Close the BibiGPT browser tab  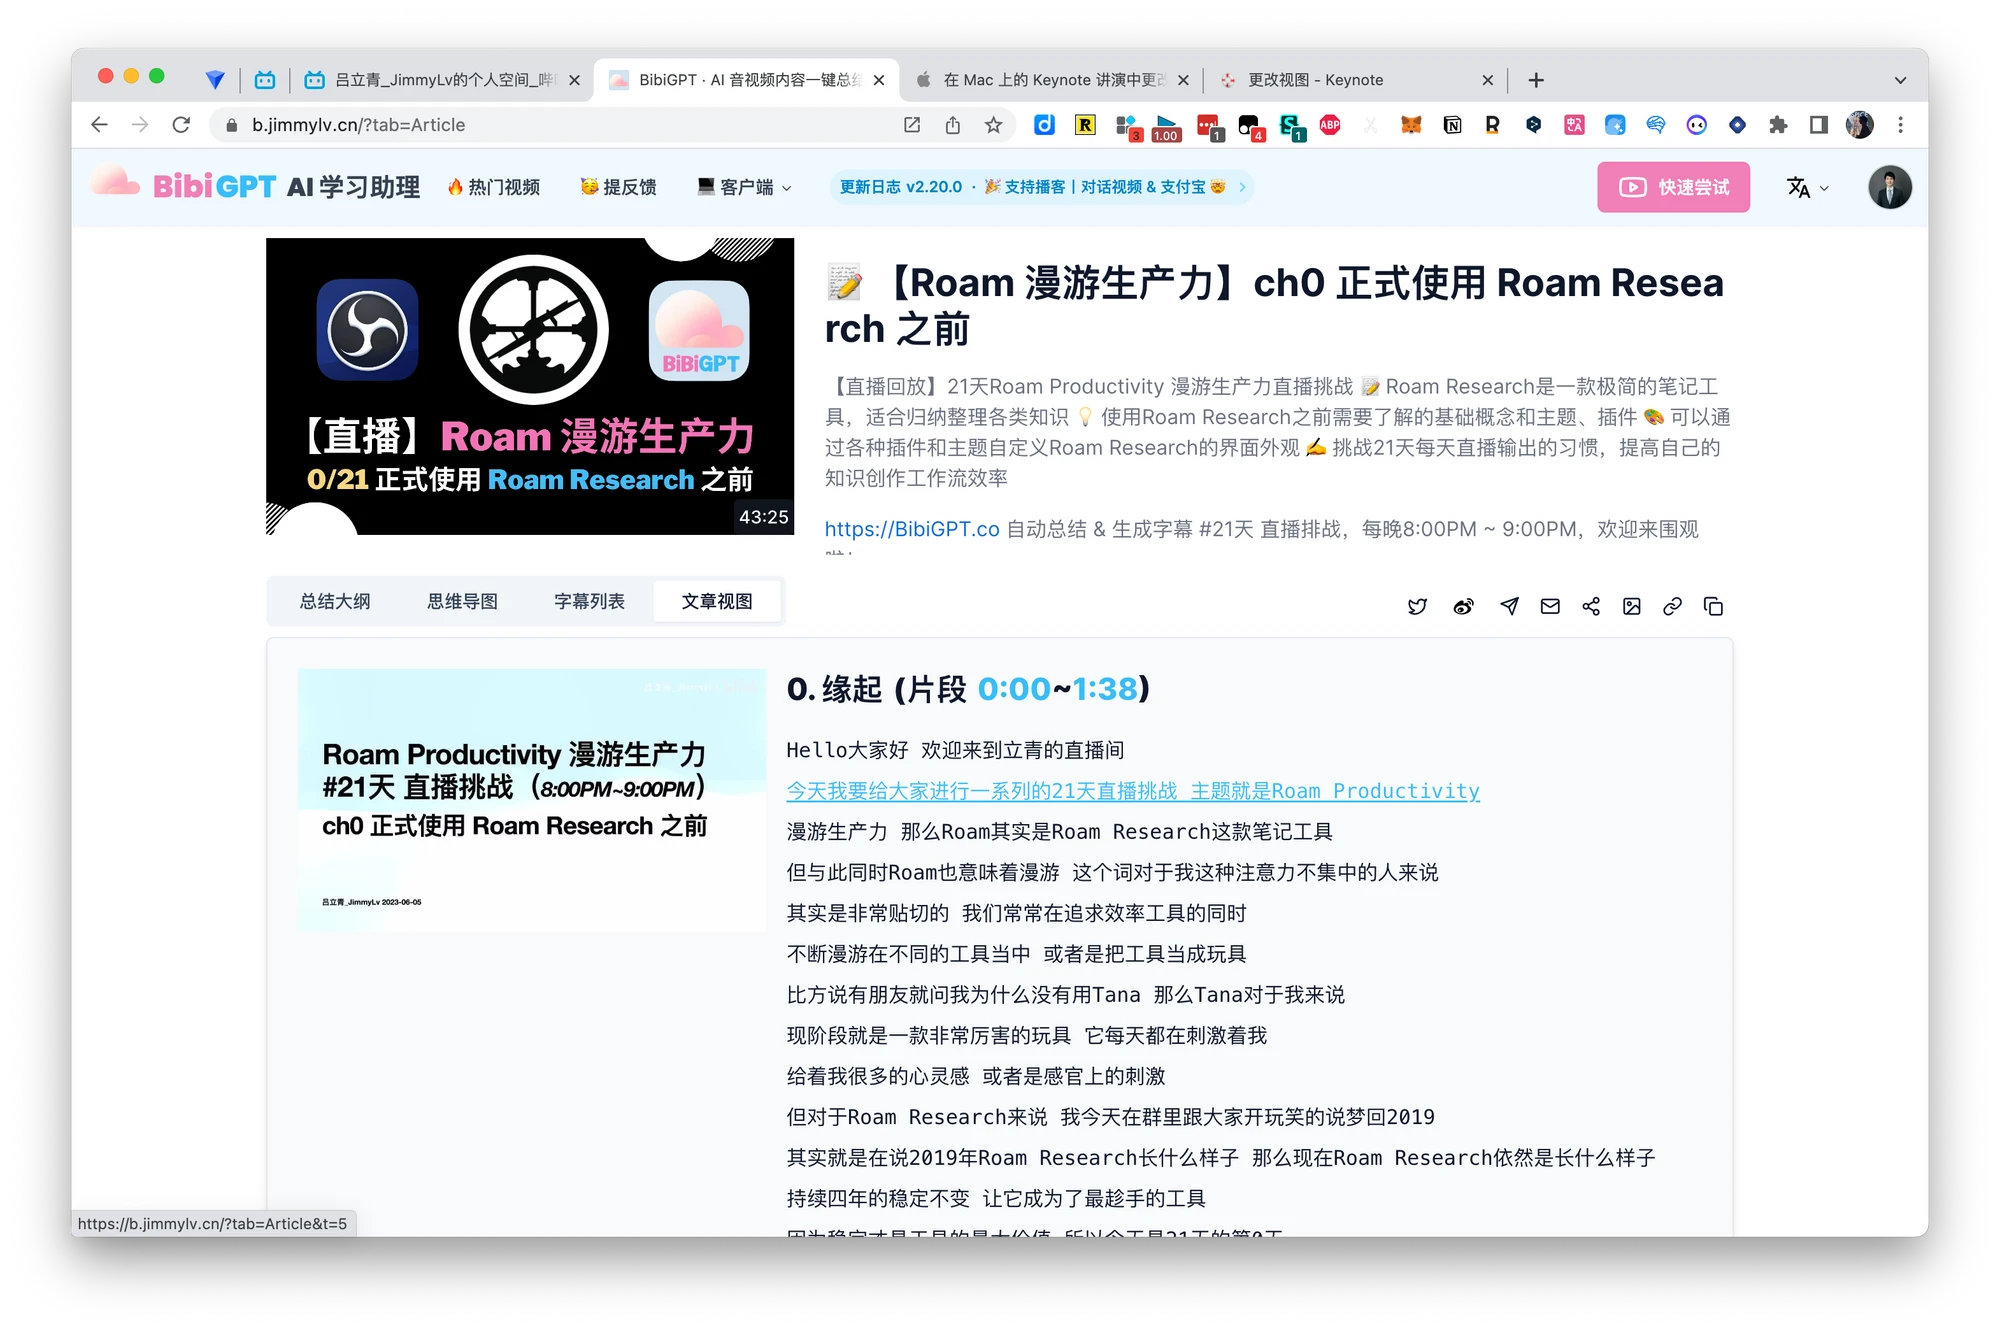pos(879,80)
